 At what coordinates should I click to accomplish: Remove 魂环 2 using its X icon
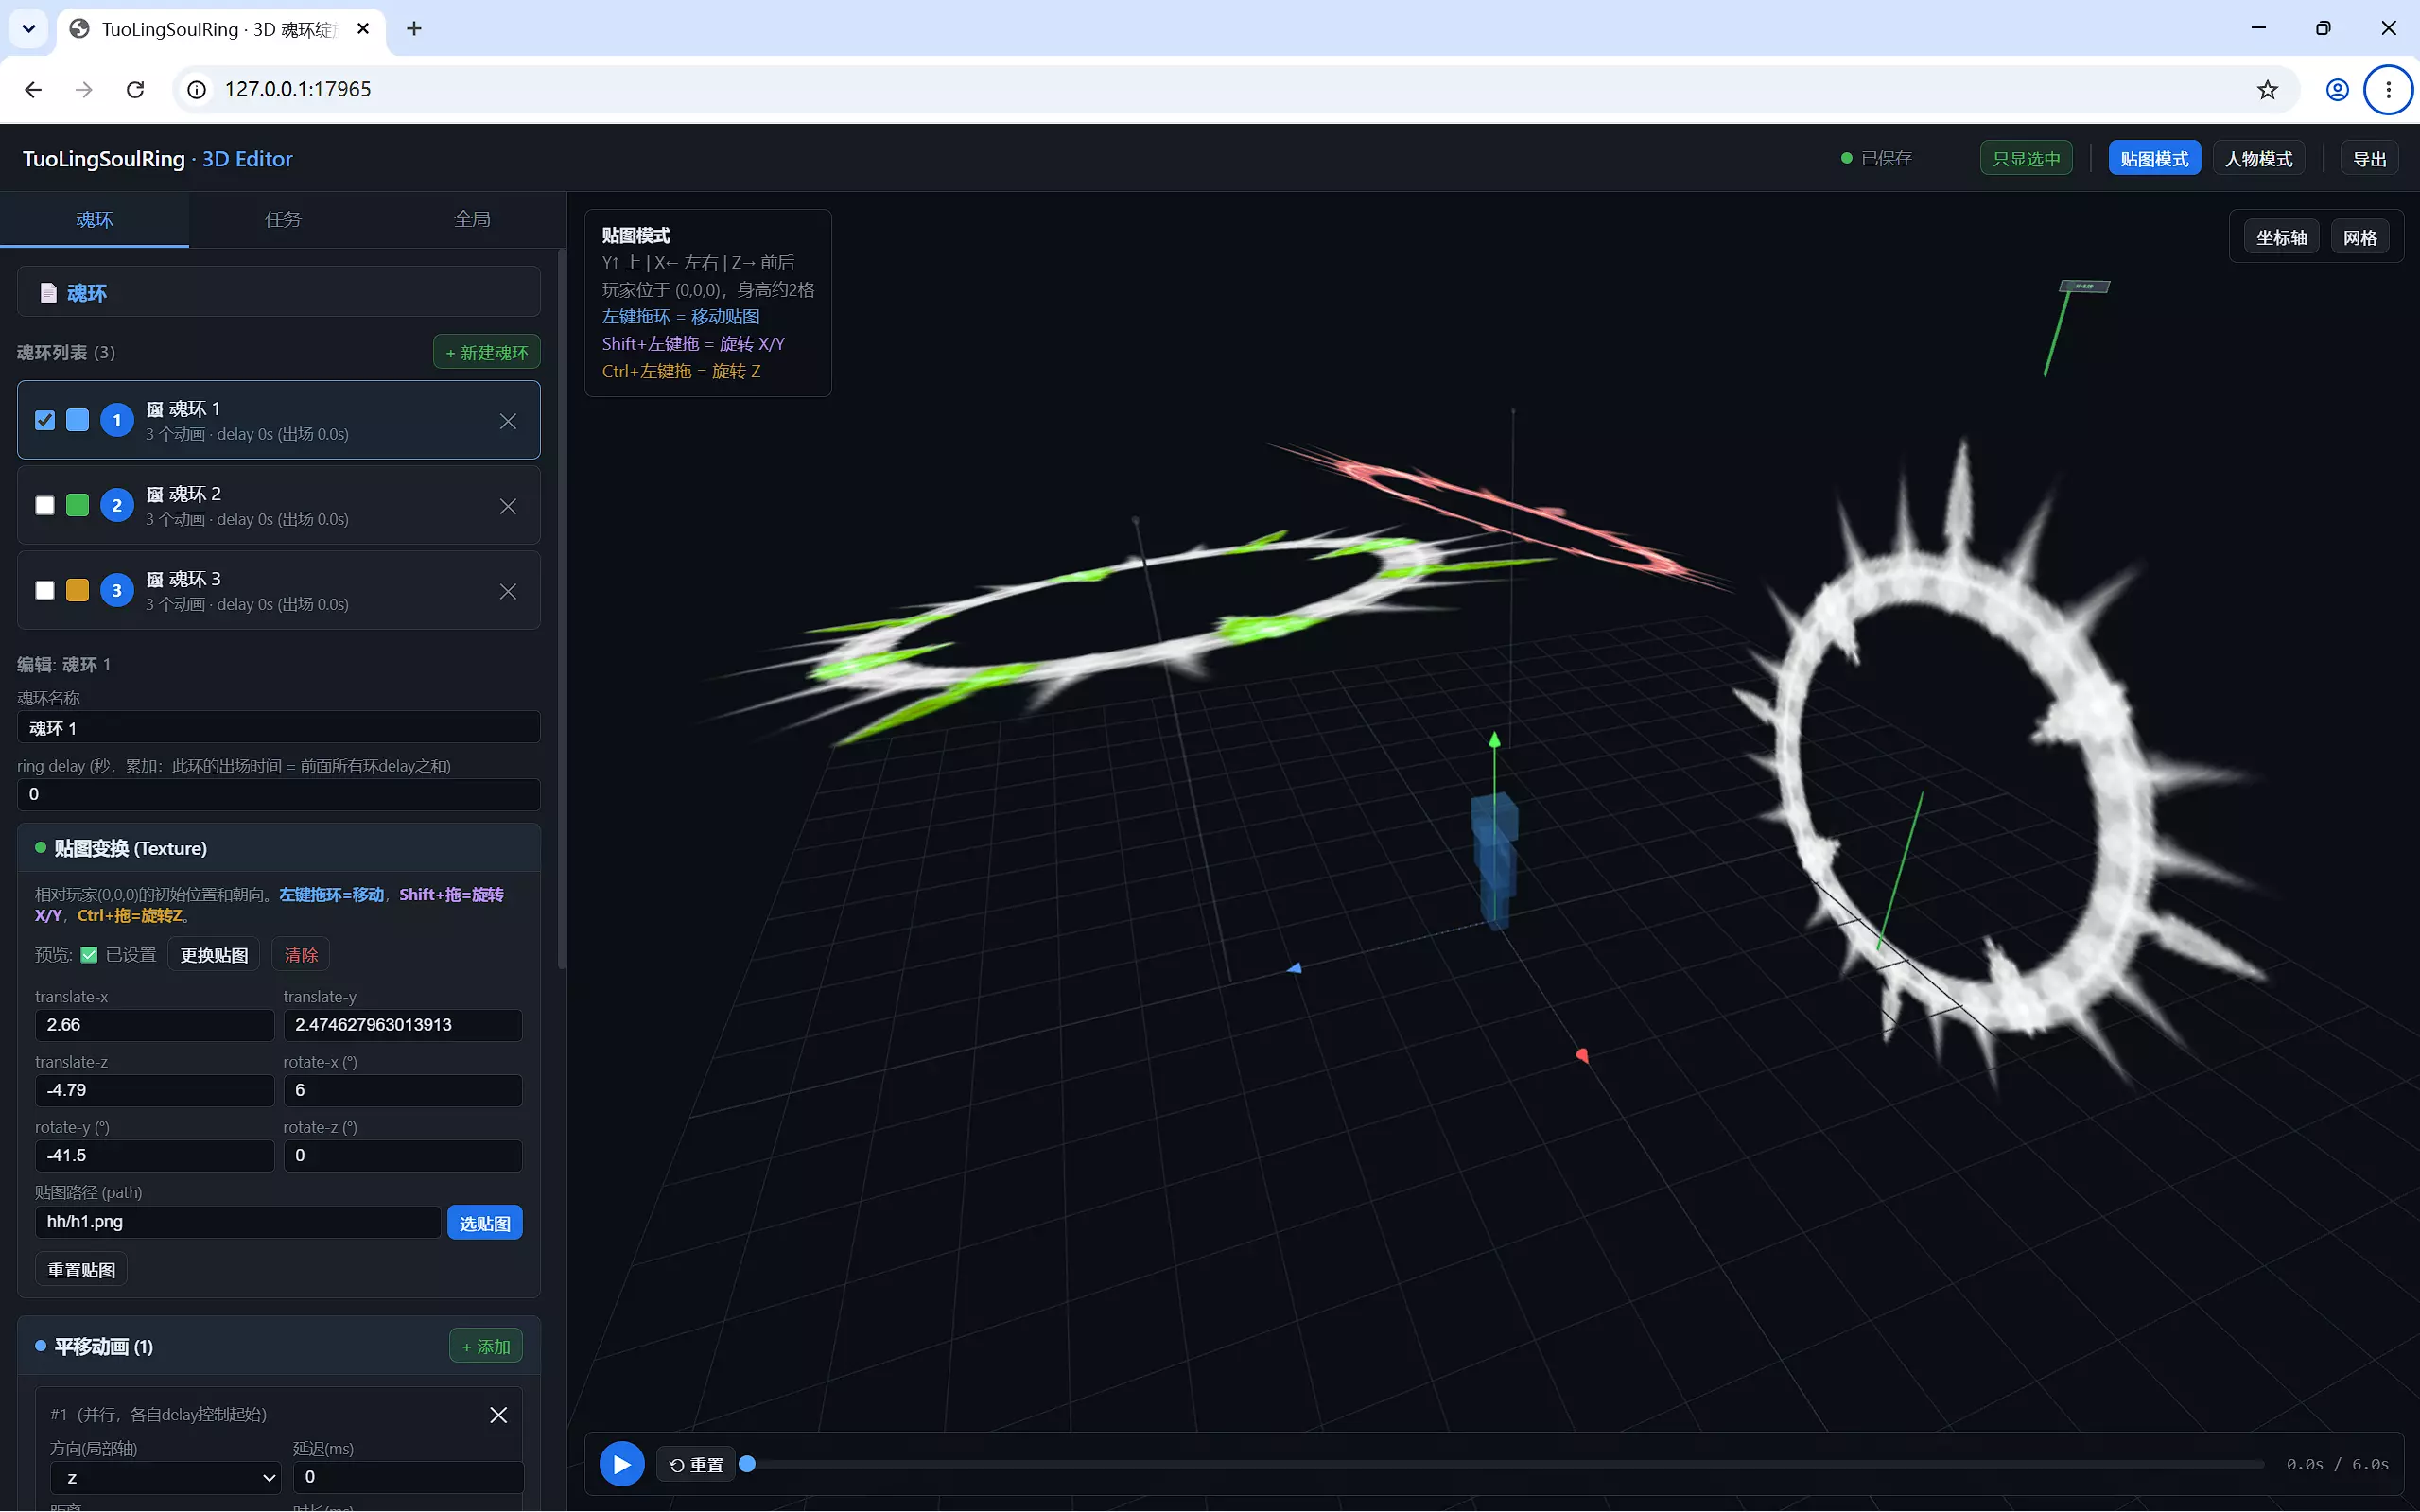click(x=508, y=506)
